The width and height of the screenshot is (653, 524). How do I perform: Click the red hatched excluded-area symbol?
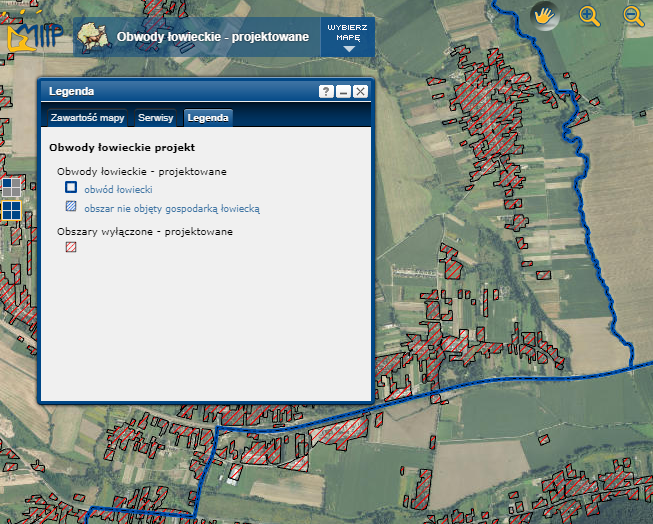(x=71, y=247)
